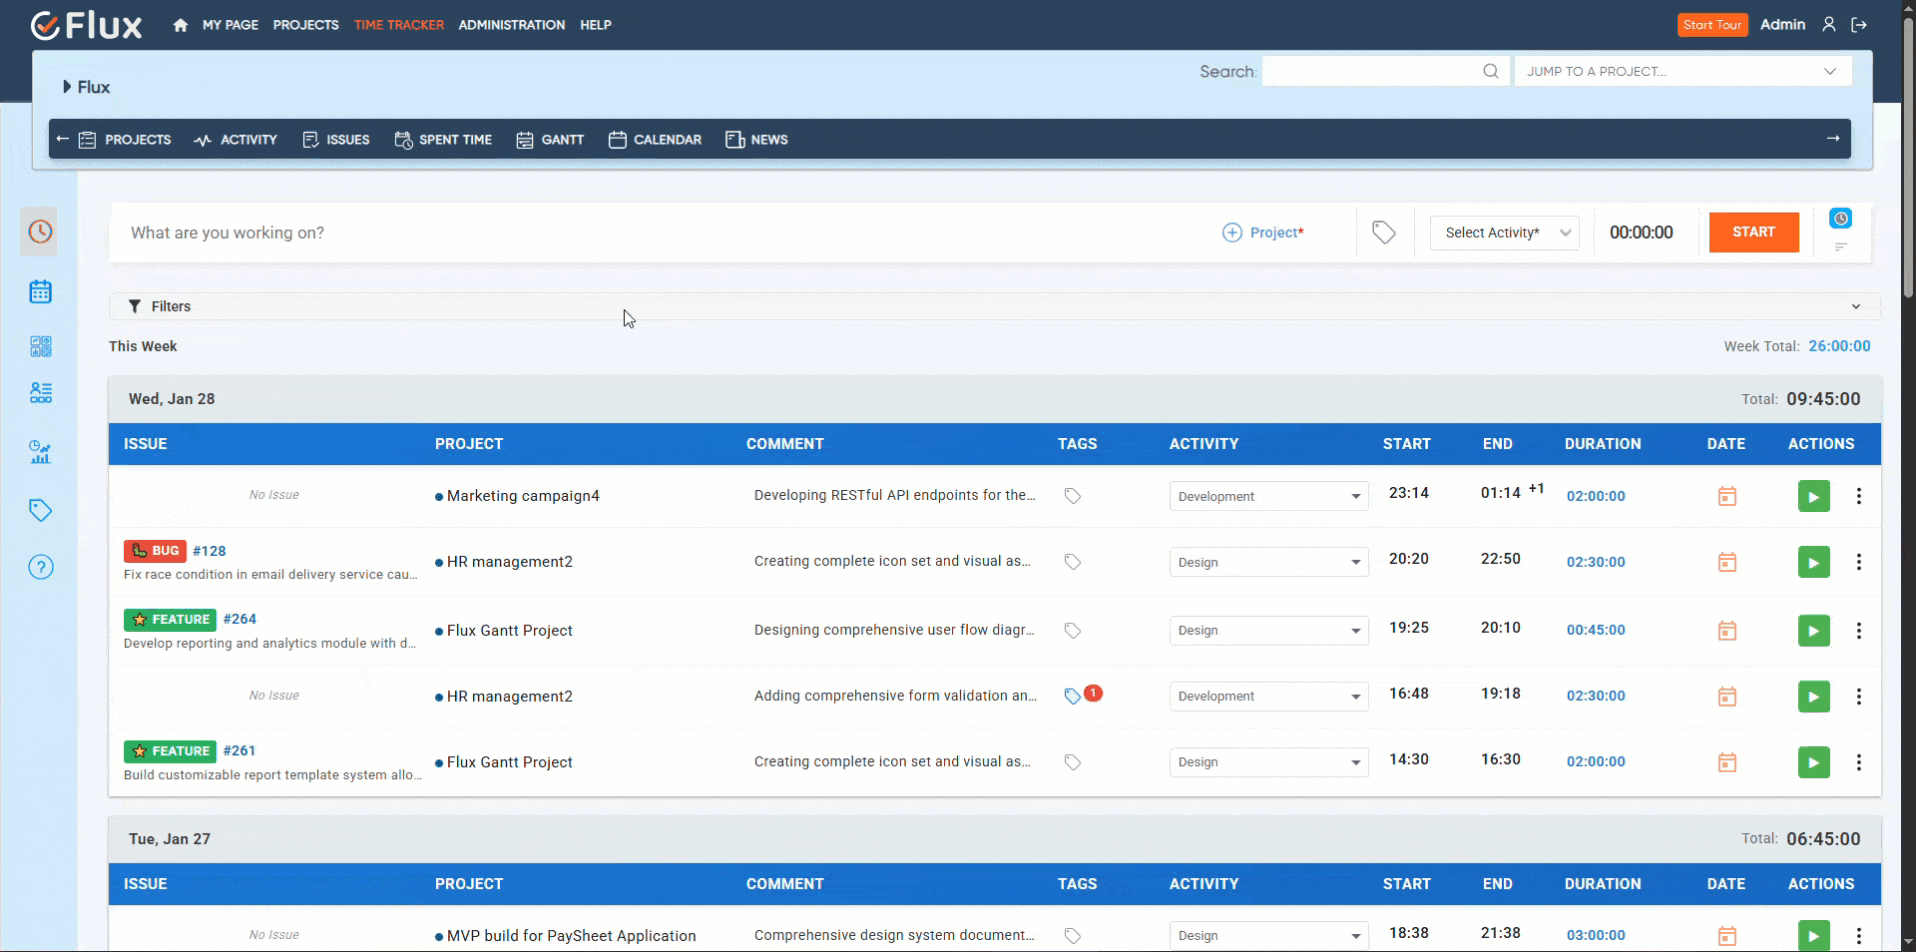
Task: Open the Jump to a project dropdown
Action: coord(1682,71)
